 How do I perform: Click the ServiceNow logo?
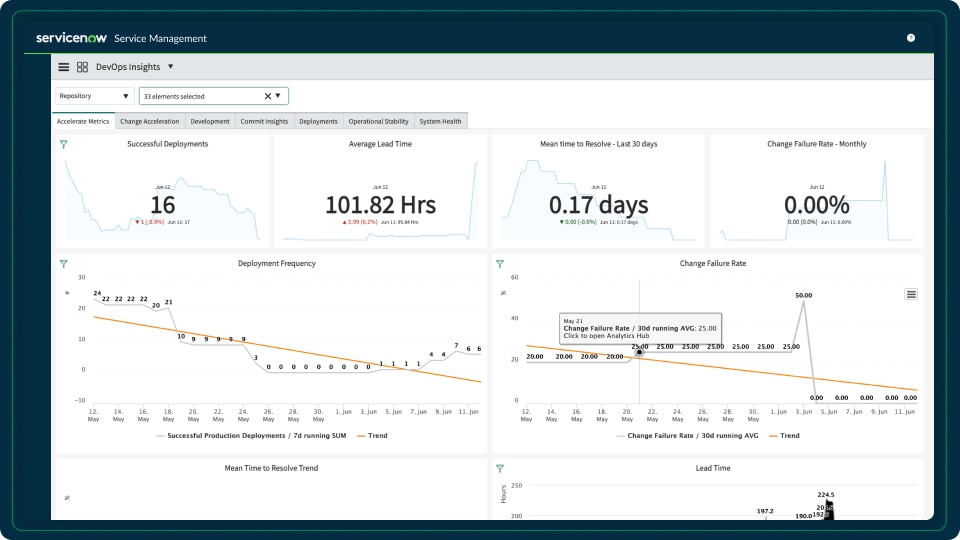(x=70, y=38)
